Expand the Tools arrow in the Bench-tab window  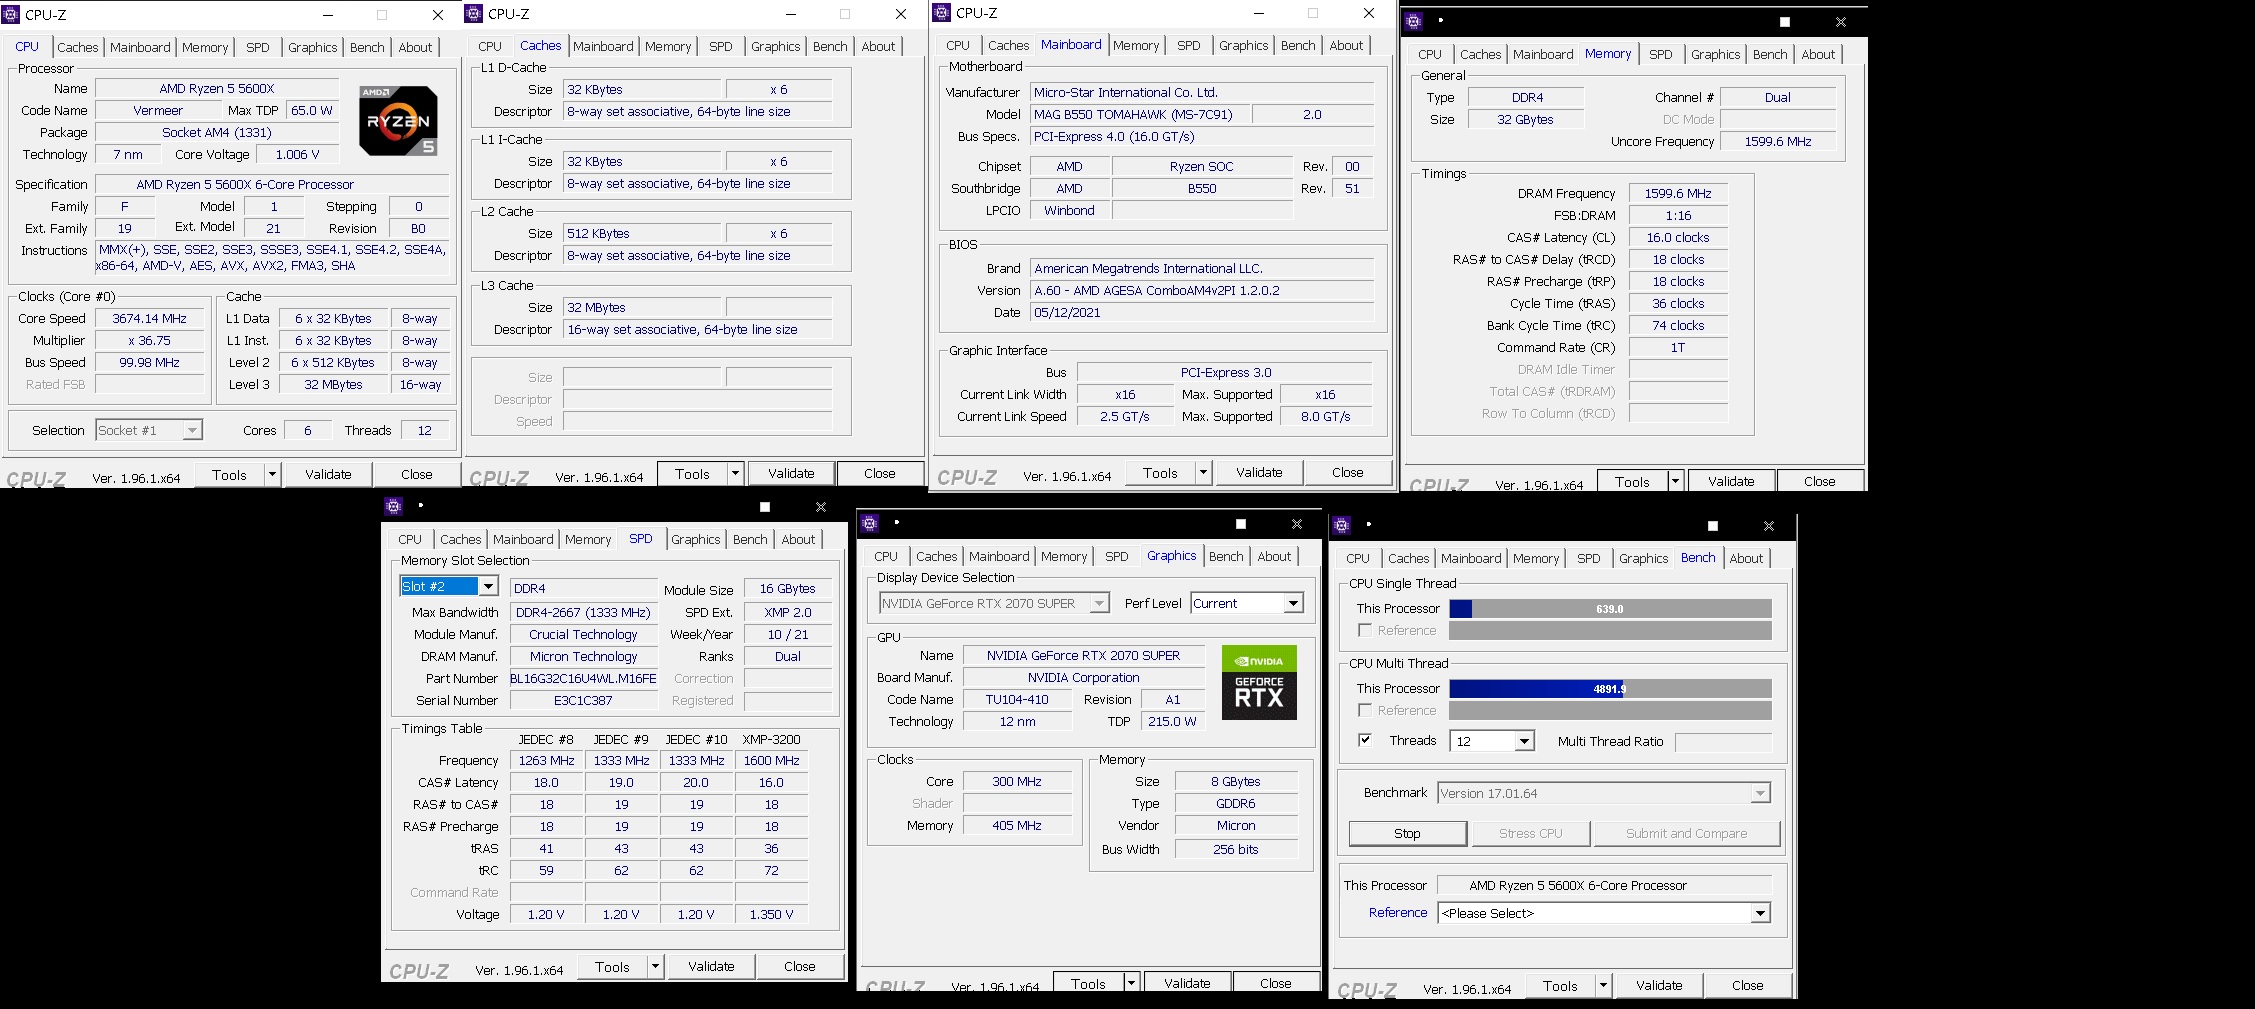(x=1603, y=985)
